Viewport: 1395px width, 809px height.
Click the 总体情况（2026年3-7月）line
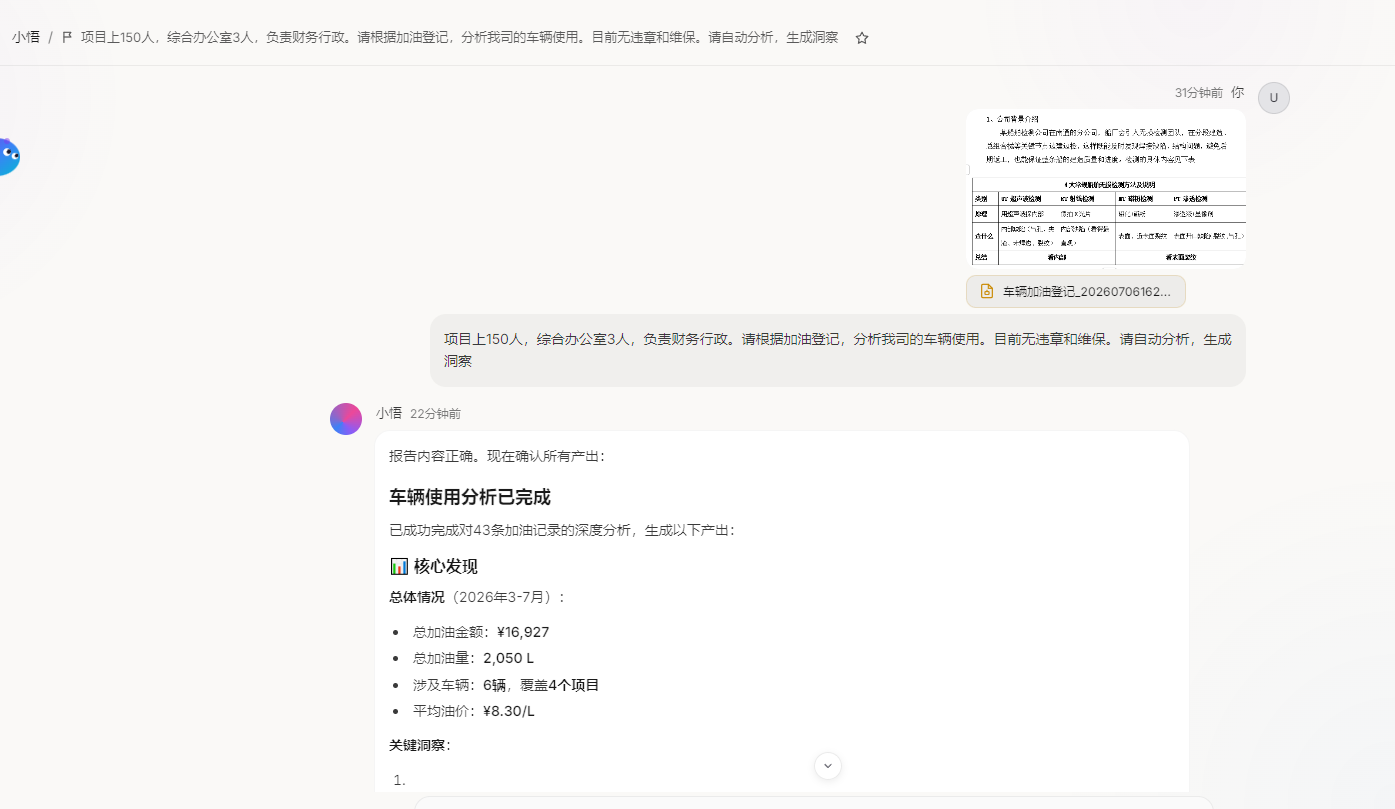(x=477, y=597)
